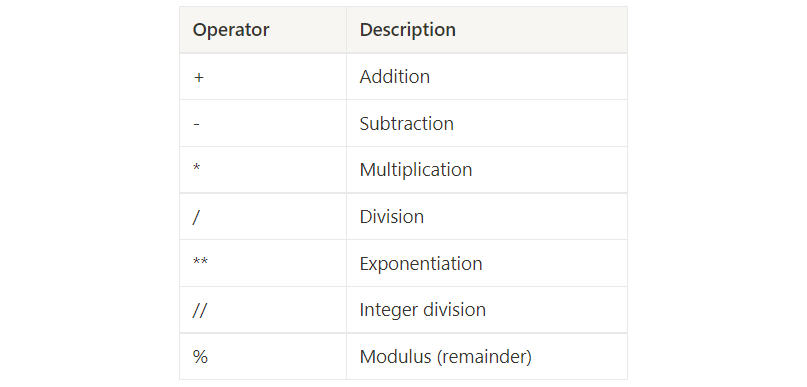Click the Multiplication description text
The width and height of the screenshot is (807, 387).
point(416,170)
